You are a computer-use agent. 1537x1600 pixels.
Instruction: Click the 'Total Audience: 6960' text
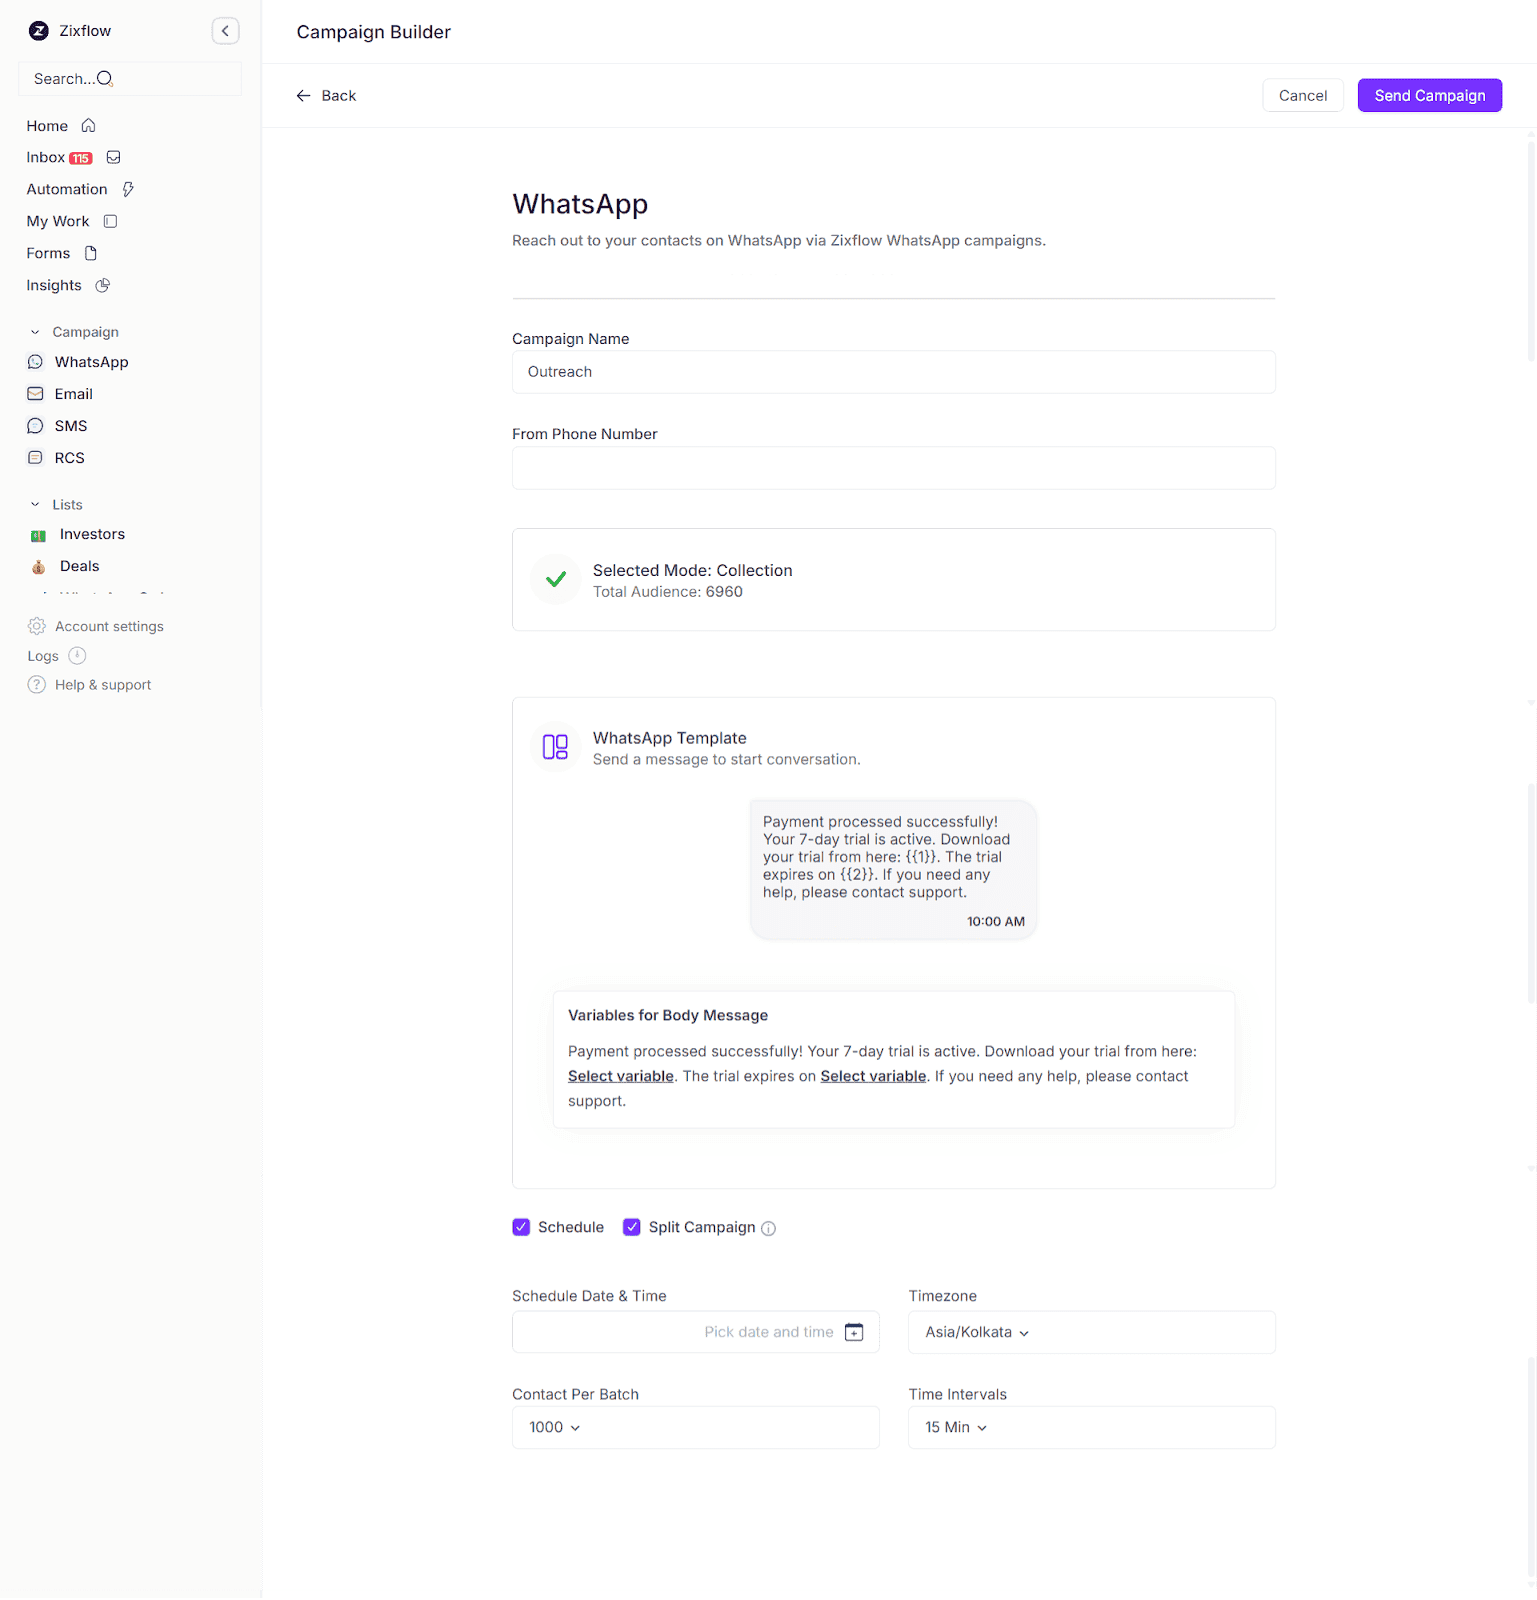click(668, 592)
